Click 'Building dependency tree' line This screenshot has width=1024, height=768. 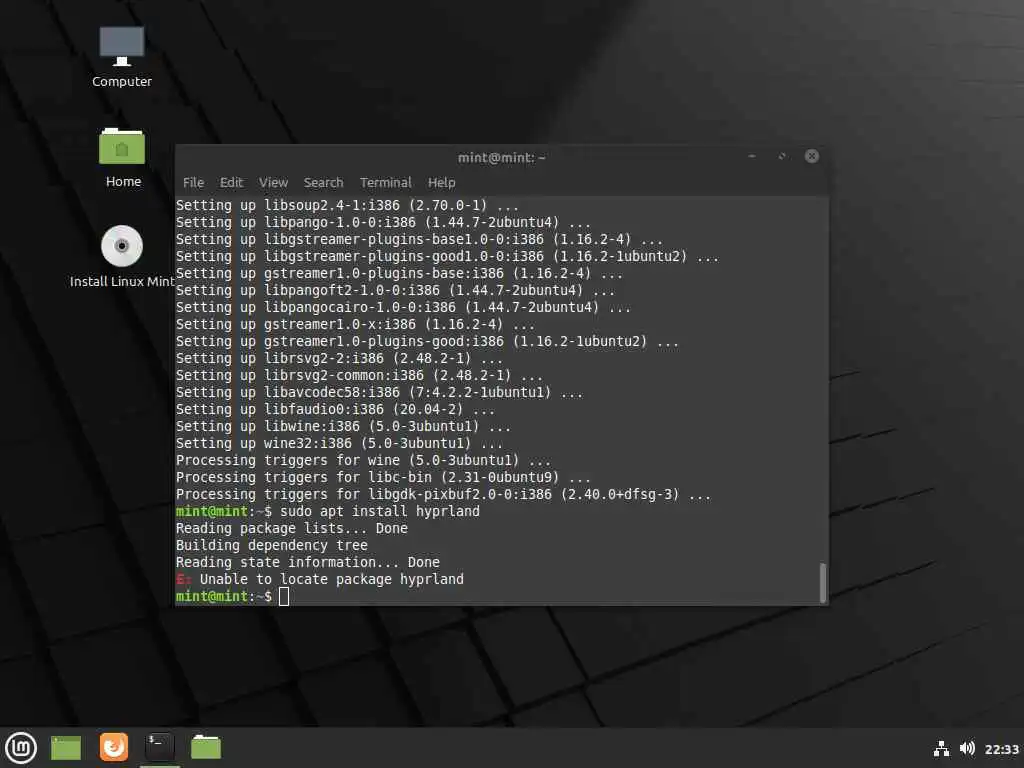pos(272,545)
